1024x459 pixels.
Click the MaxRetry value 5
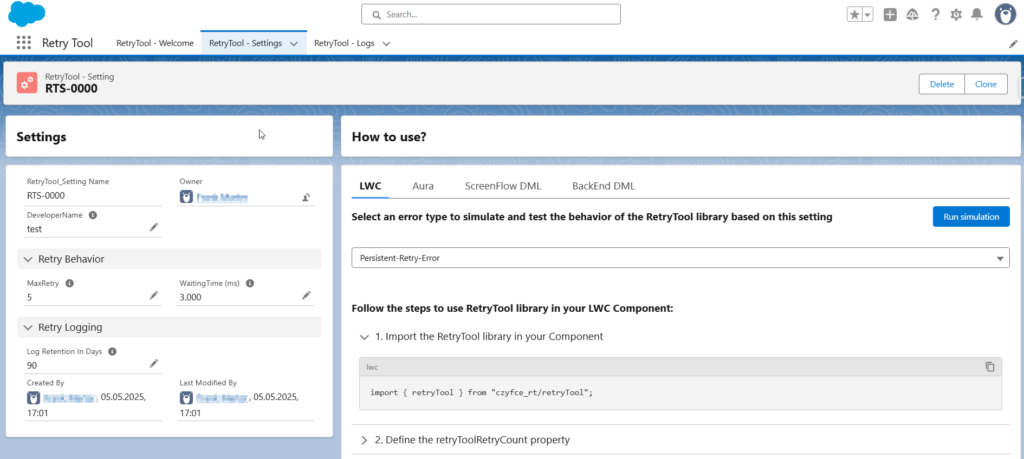(x=29, y=297)
